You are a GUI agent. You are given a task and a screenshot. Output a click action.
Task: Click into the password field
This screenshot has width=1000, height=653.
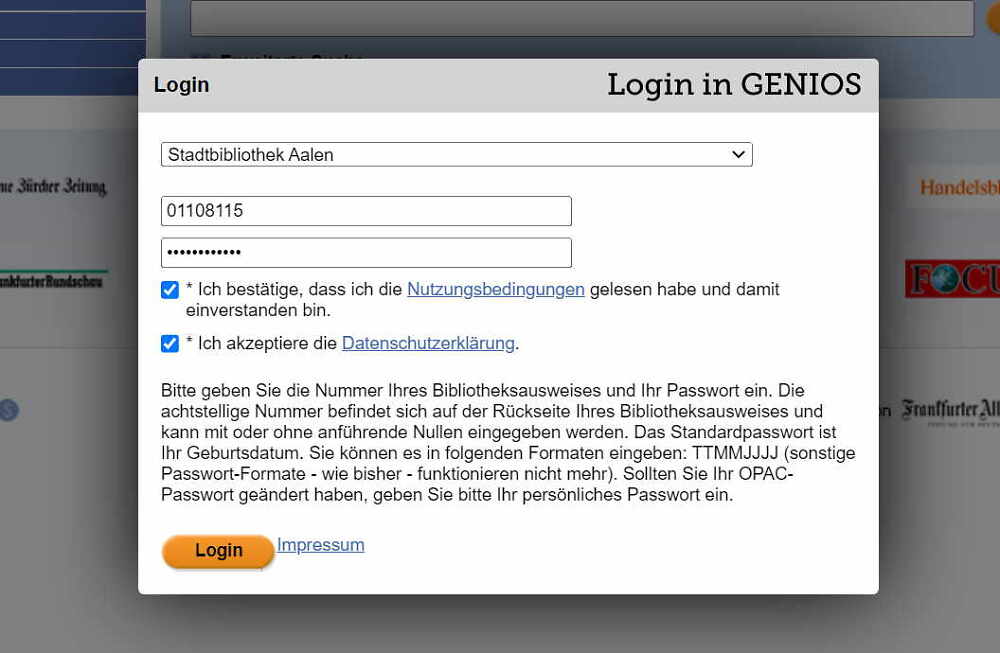[x=366, y=253]
